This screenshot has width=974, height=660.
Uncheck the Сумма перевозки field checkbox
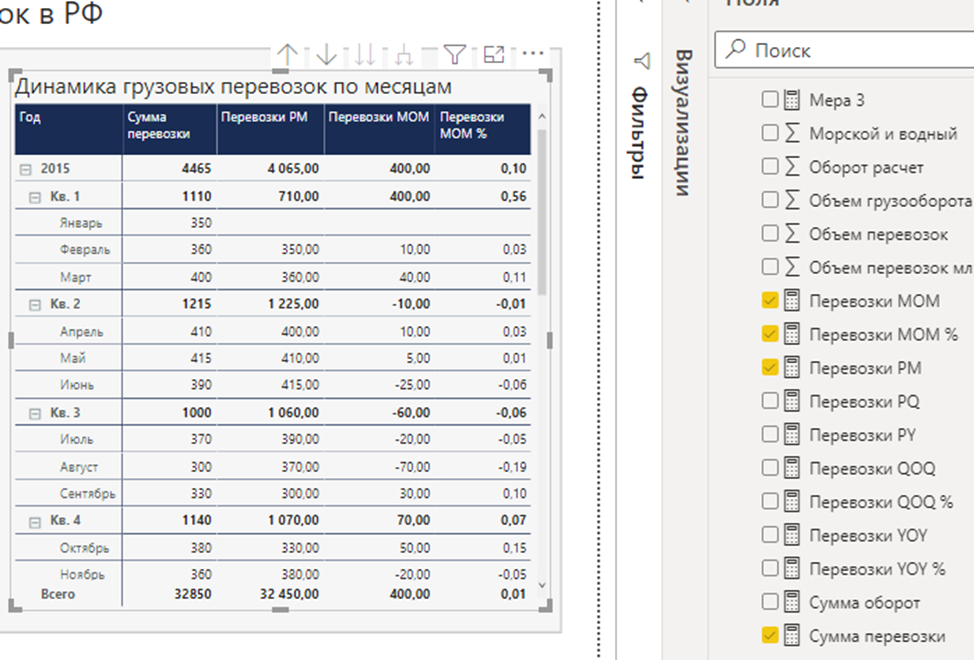770,635
